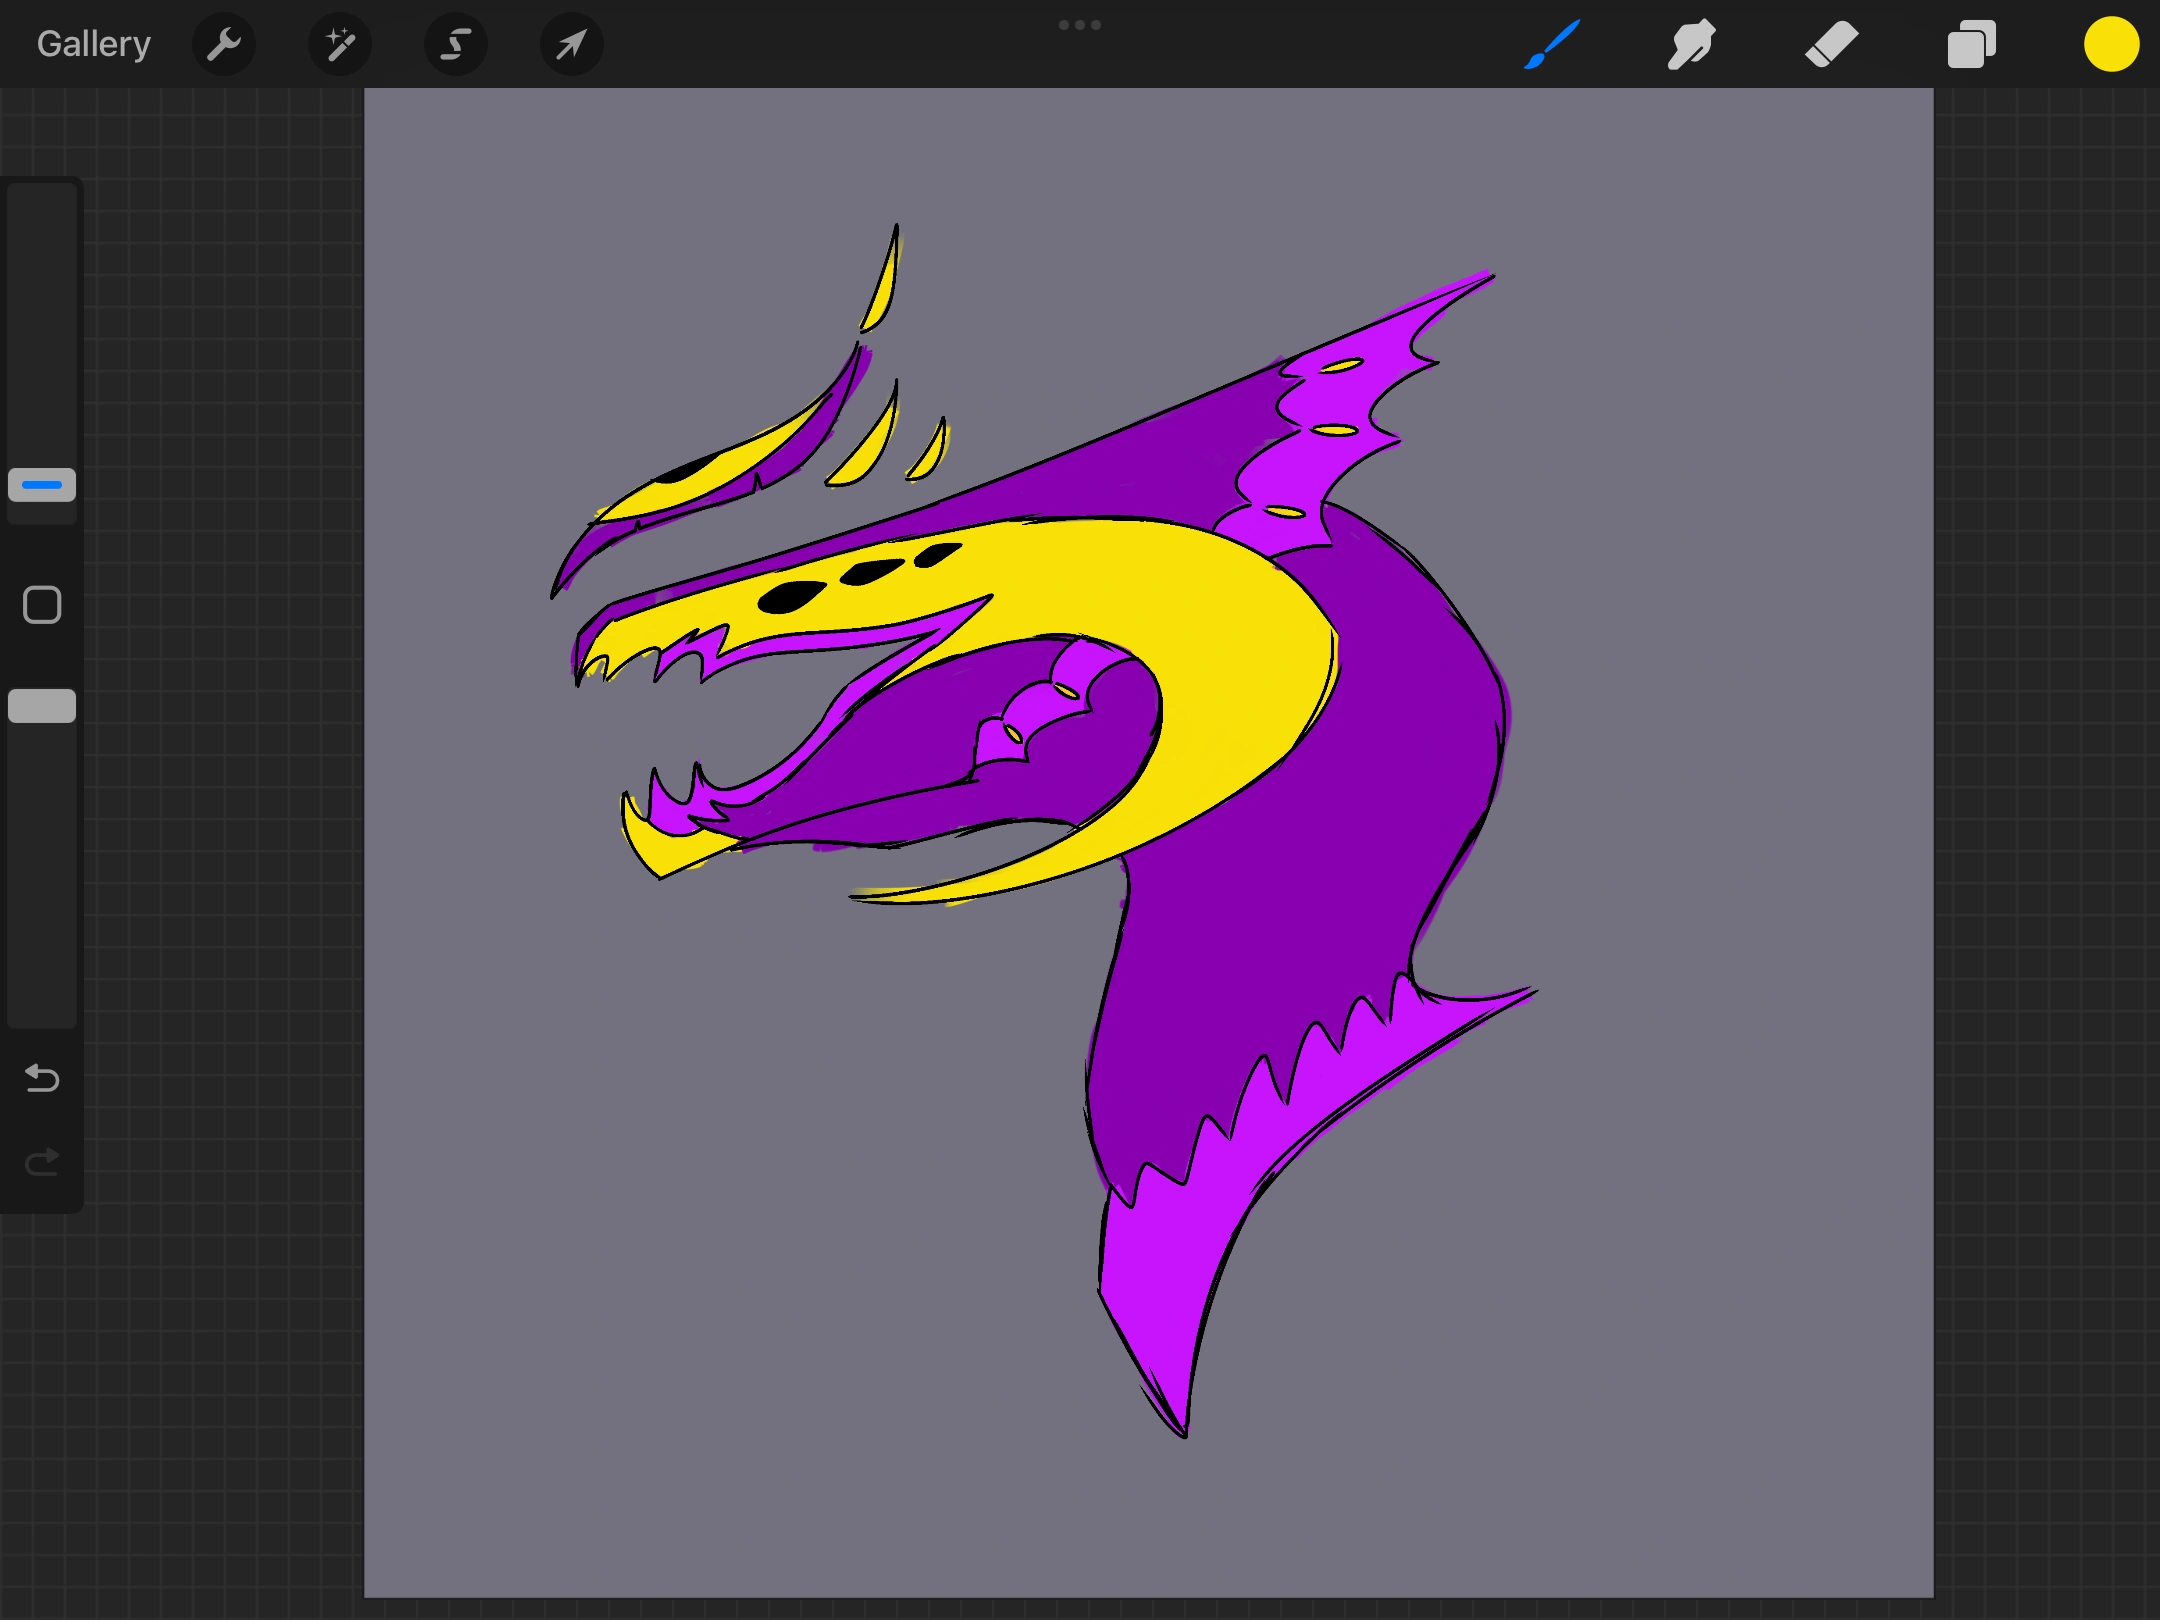Click the upper brush size slider track
The image size is (2160, 1620).
(x=42, y=320)
